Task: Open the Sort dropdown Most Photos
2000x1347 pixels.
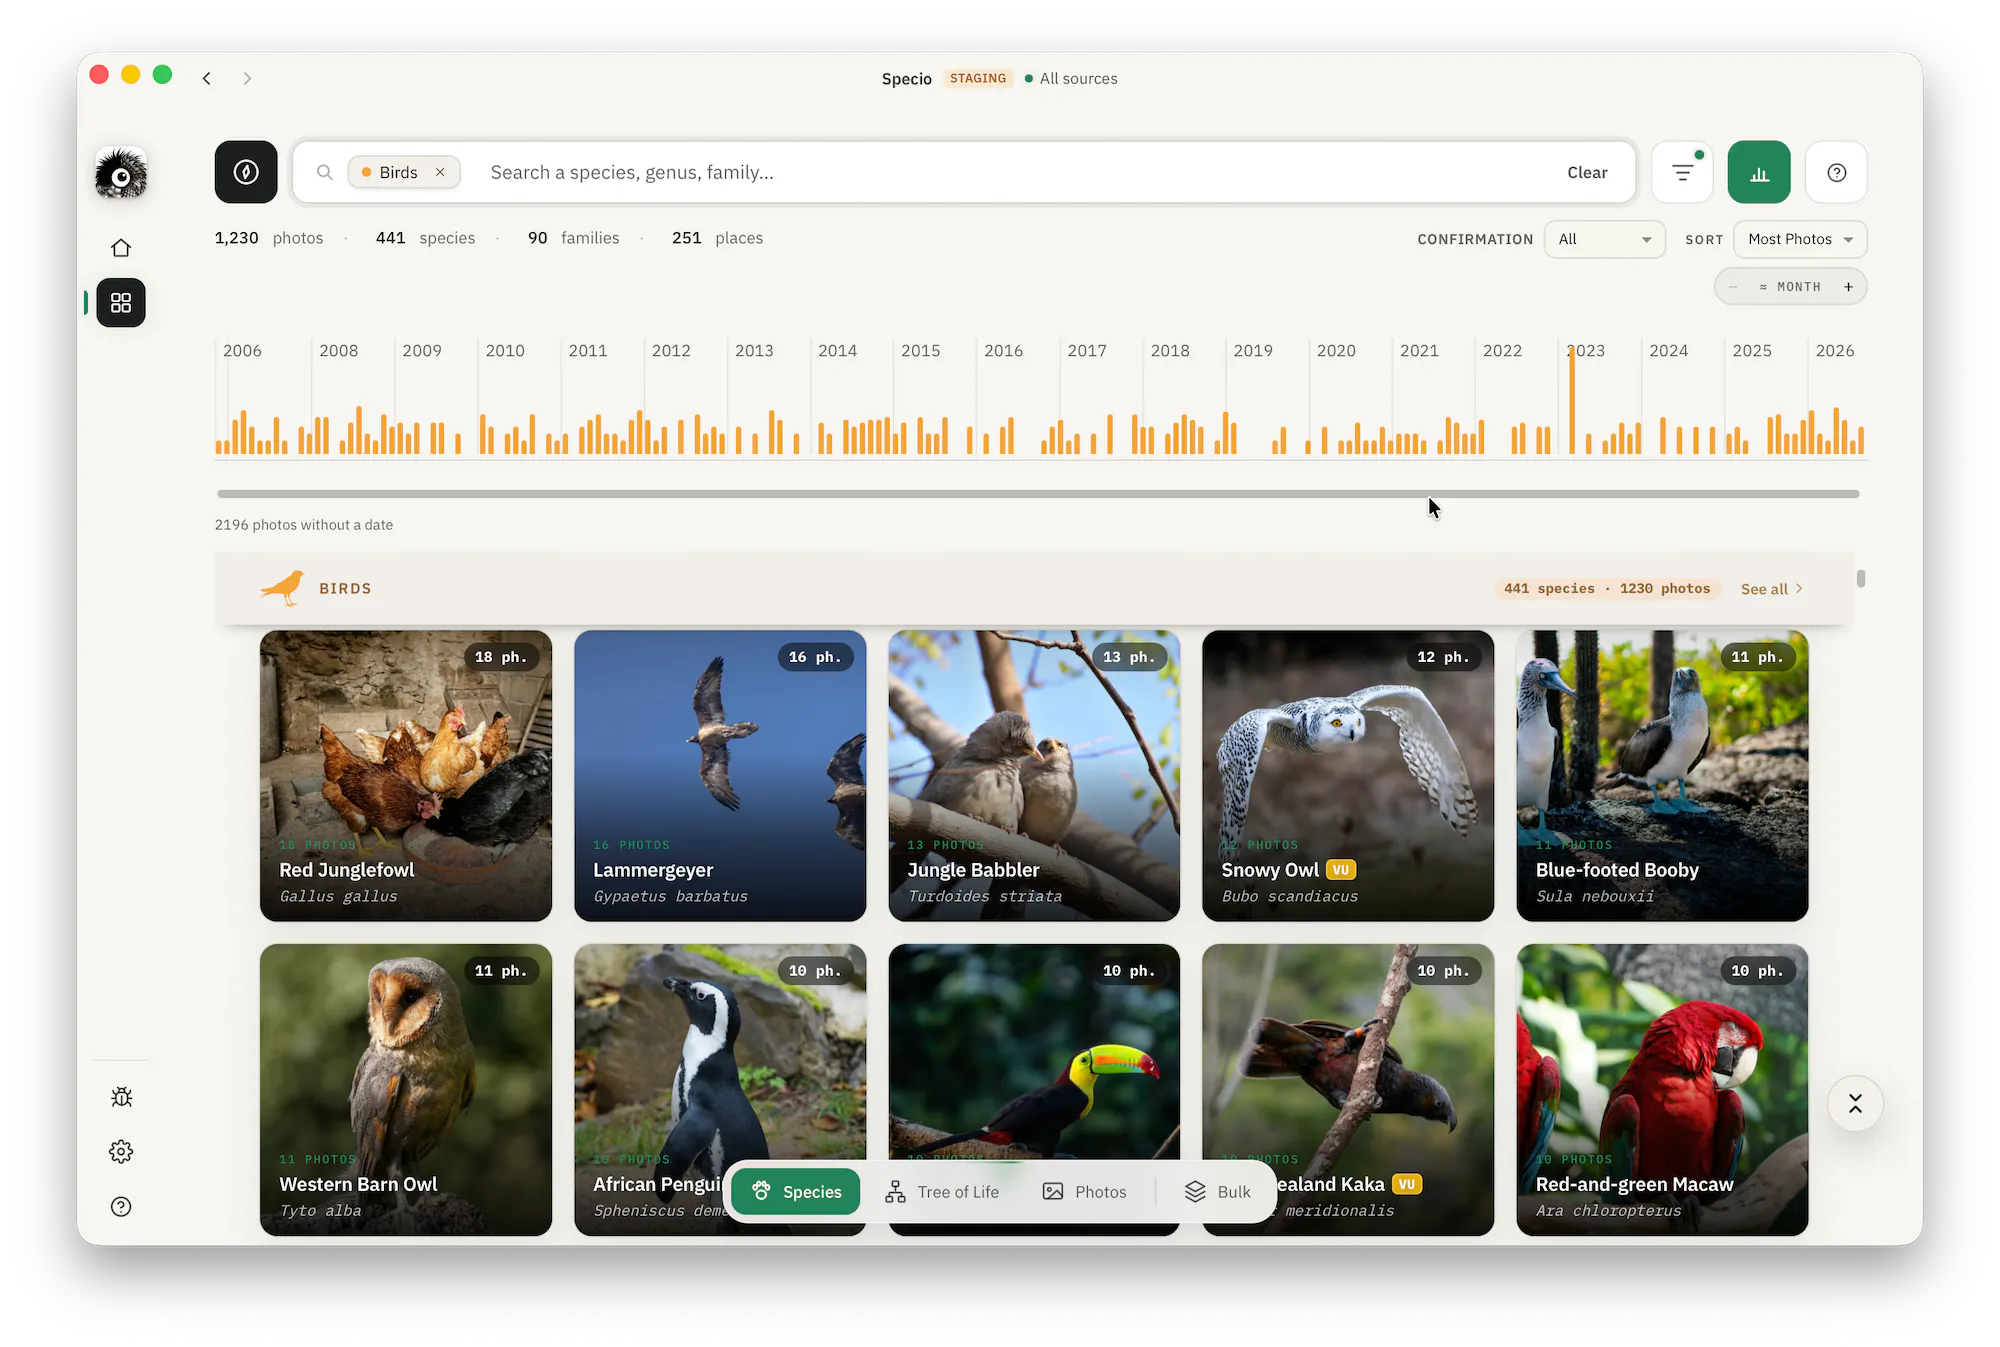Action: pos(1800,239)
